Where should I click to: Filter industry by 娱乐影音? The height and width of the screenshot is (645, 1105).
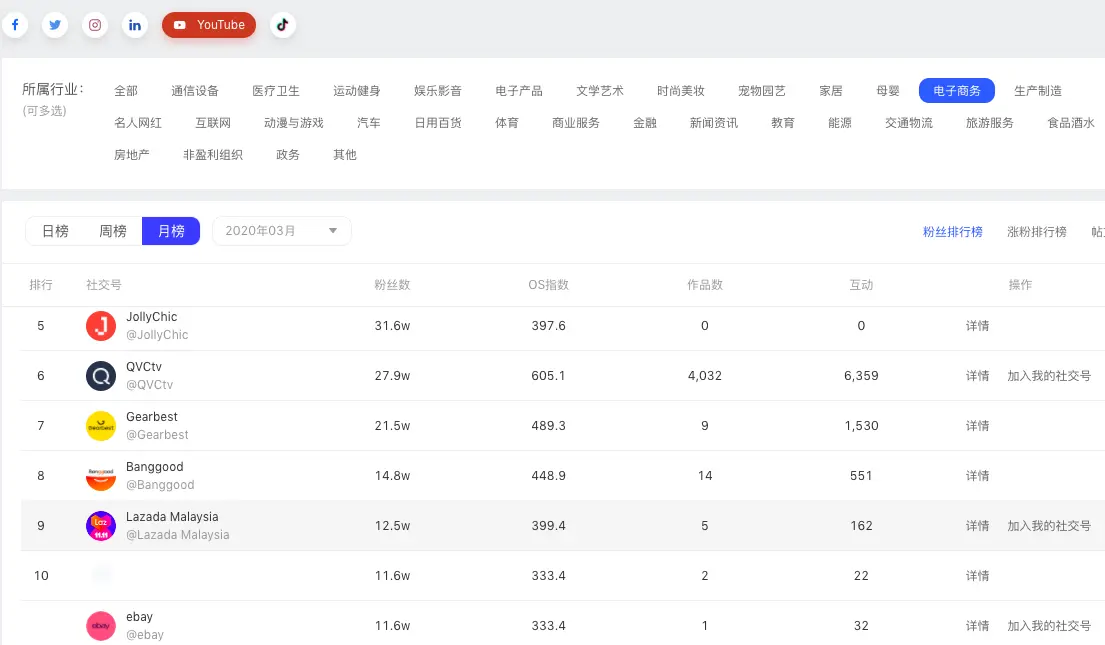438,90
